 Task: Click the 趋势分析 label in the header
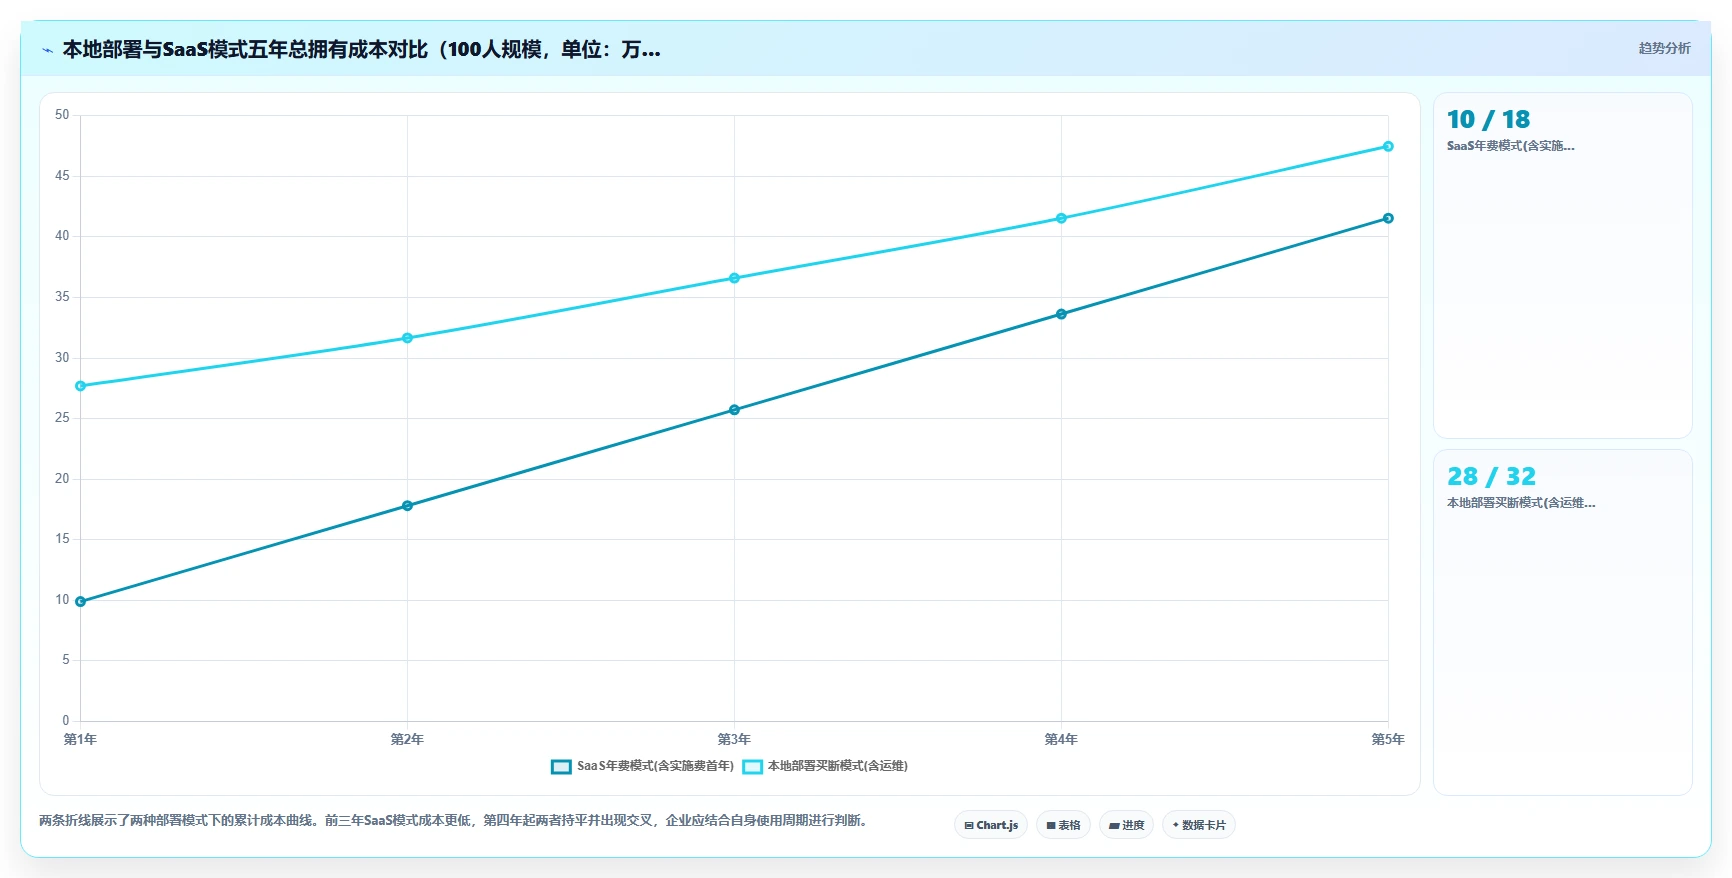point(1664,48)
